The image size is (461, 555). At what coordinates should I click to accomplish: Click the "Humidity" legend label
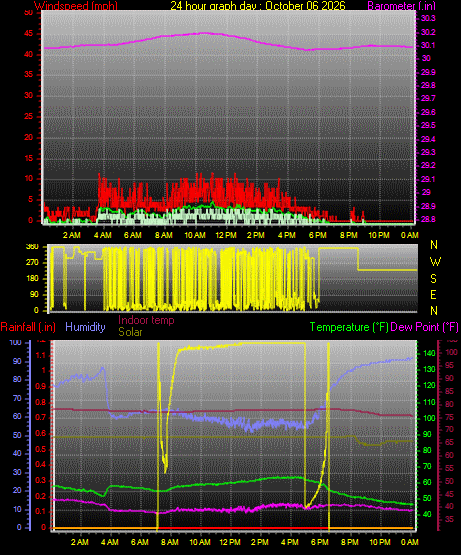pos(85,327)
